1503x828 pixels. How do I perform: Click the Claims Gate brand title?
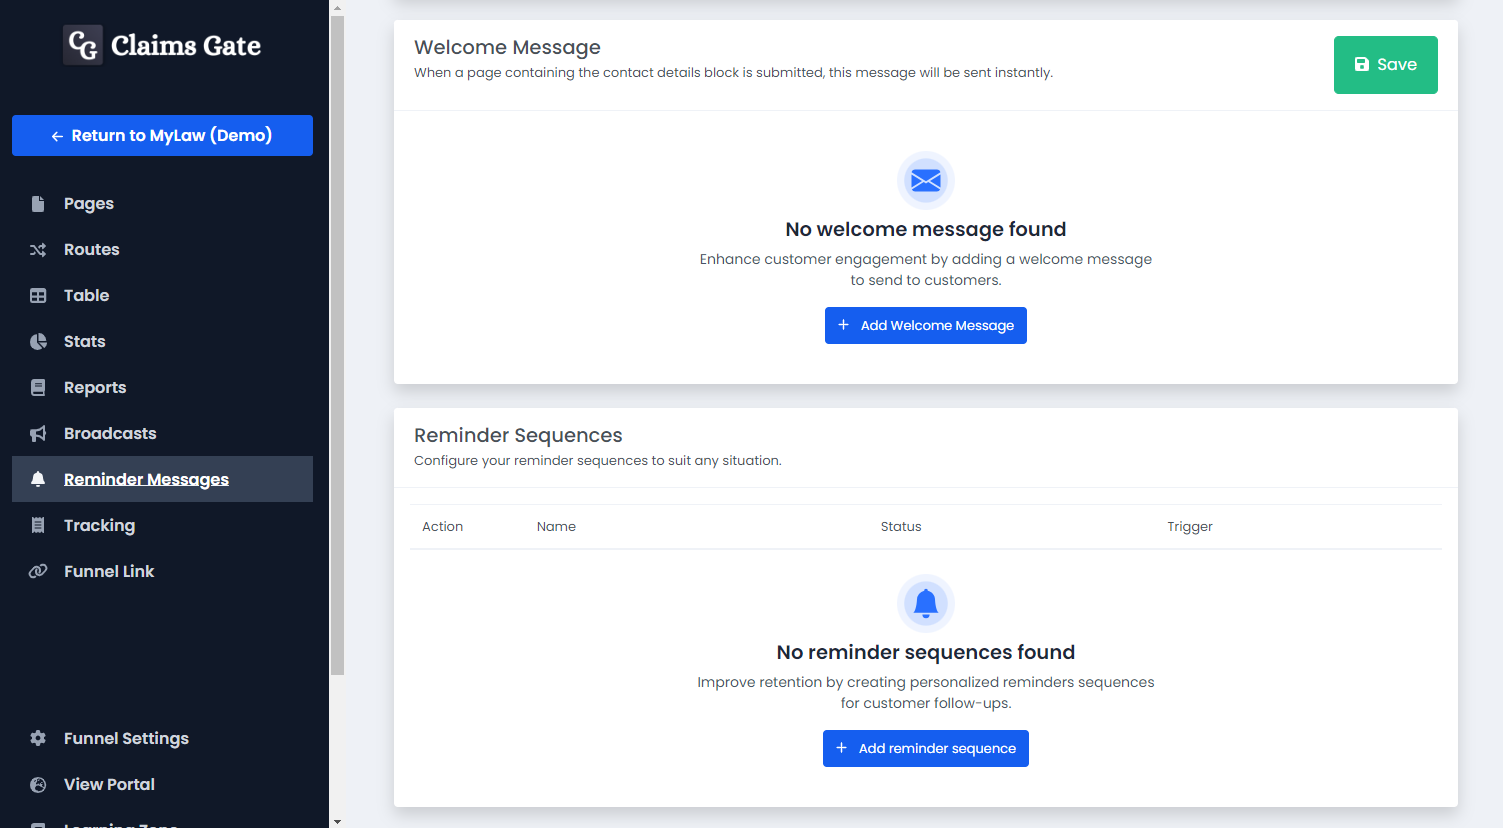(186, 45)
